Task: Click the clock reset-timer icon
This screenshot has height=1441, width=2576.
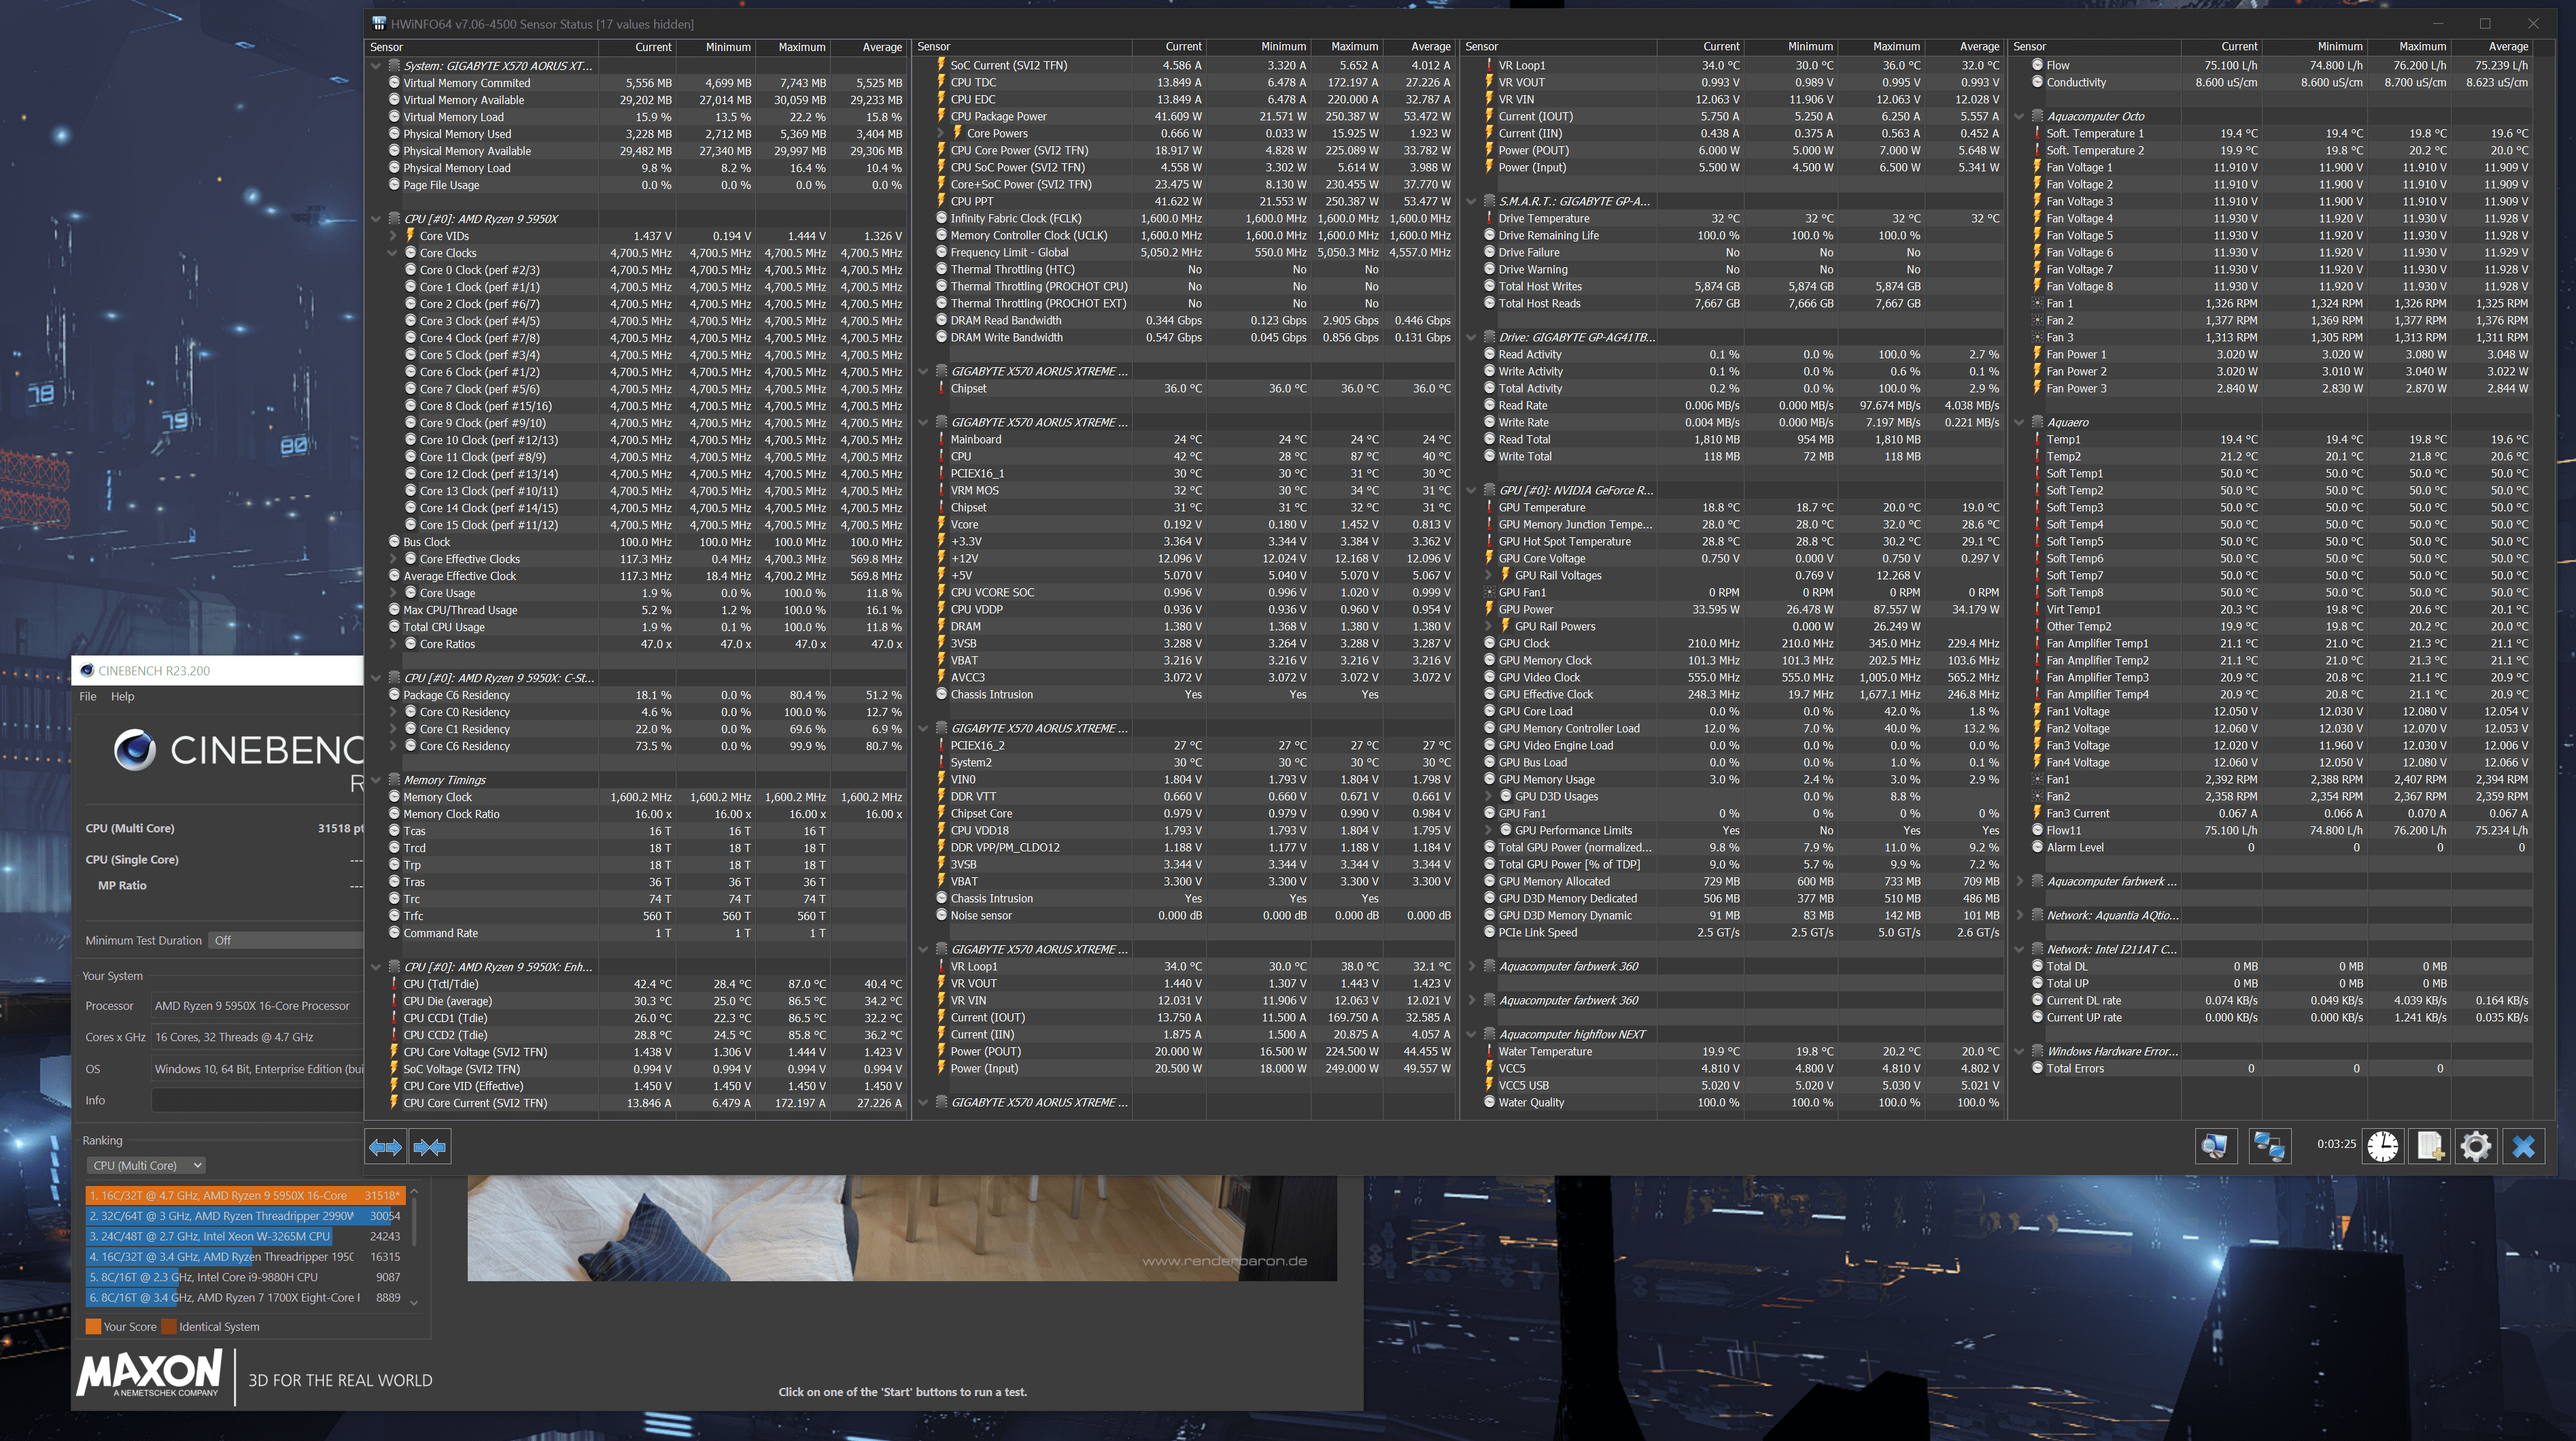Action: pos(2382,1146)
